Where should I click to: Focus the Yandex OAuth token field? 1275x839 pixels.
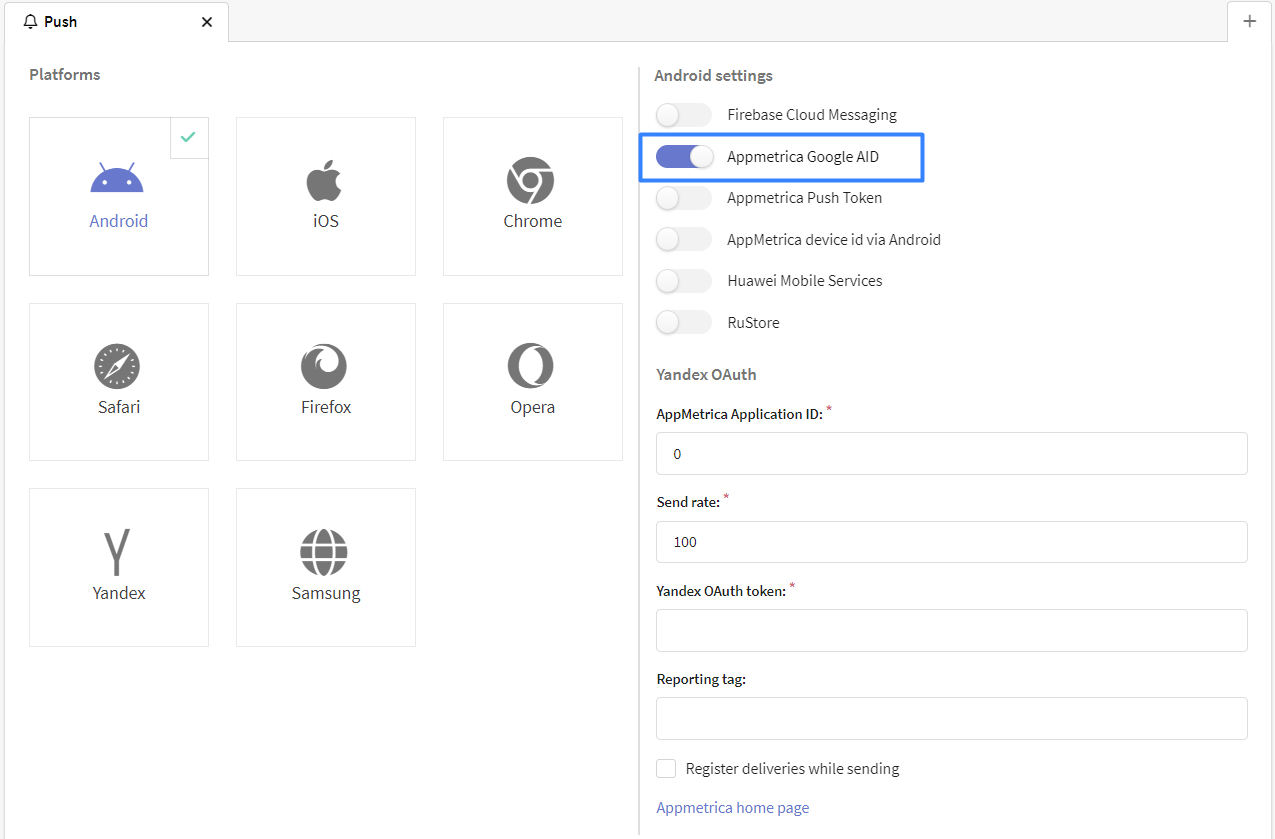click(952, 631)
